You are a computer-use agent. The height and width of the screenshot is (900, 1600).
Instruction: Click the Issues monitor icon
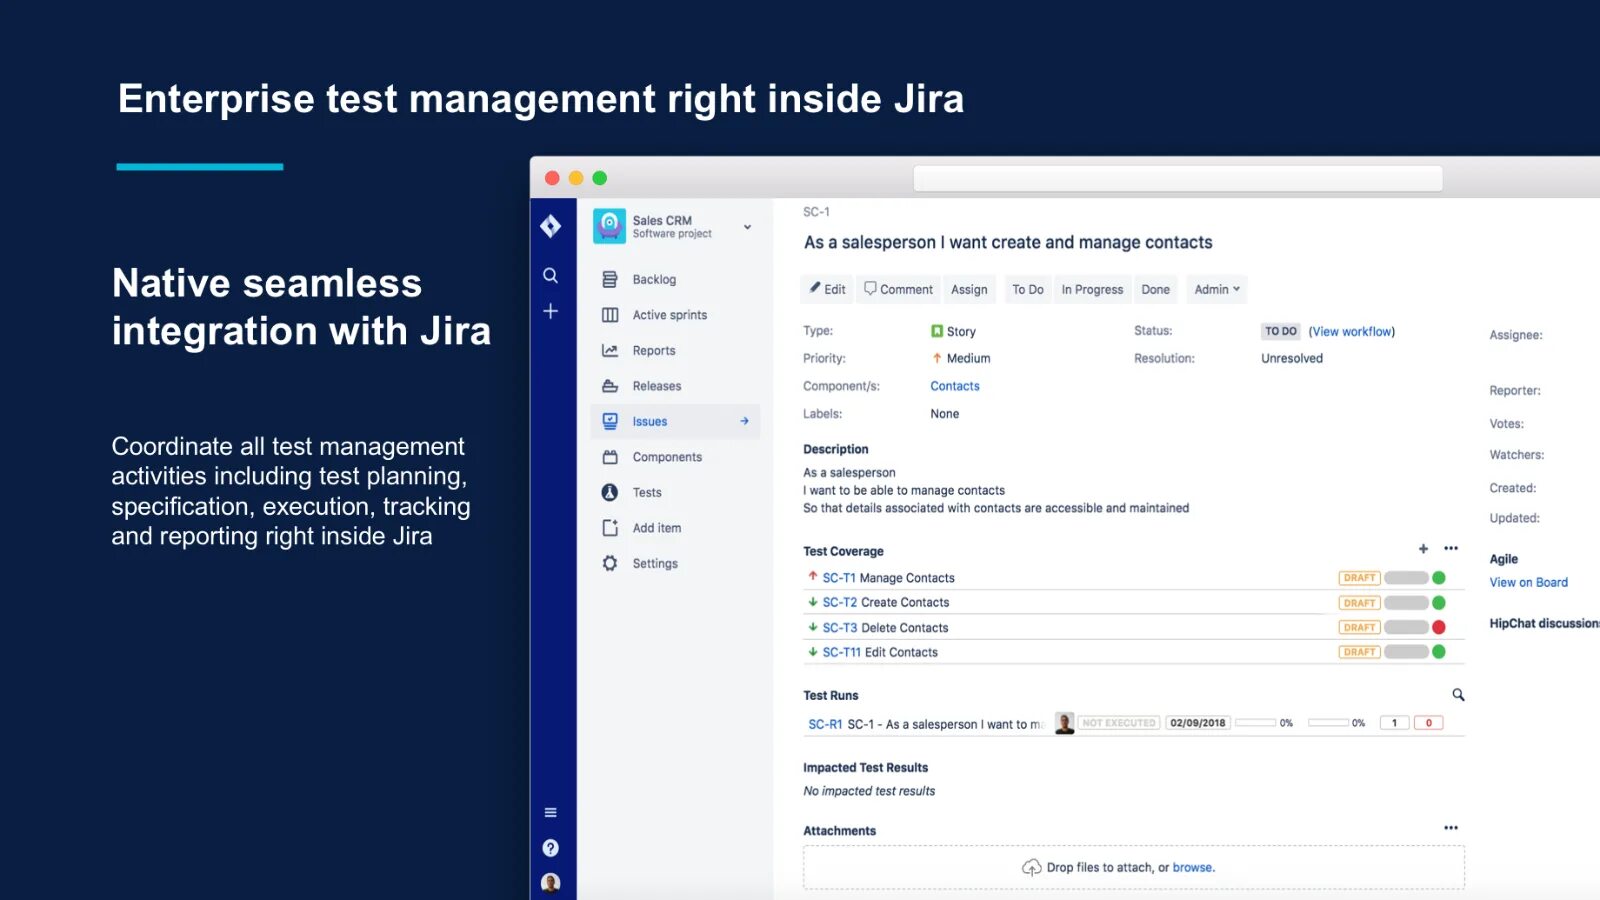pos(610,422)
